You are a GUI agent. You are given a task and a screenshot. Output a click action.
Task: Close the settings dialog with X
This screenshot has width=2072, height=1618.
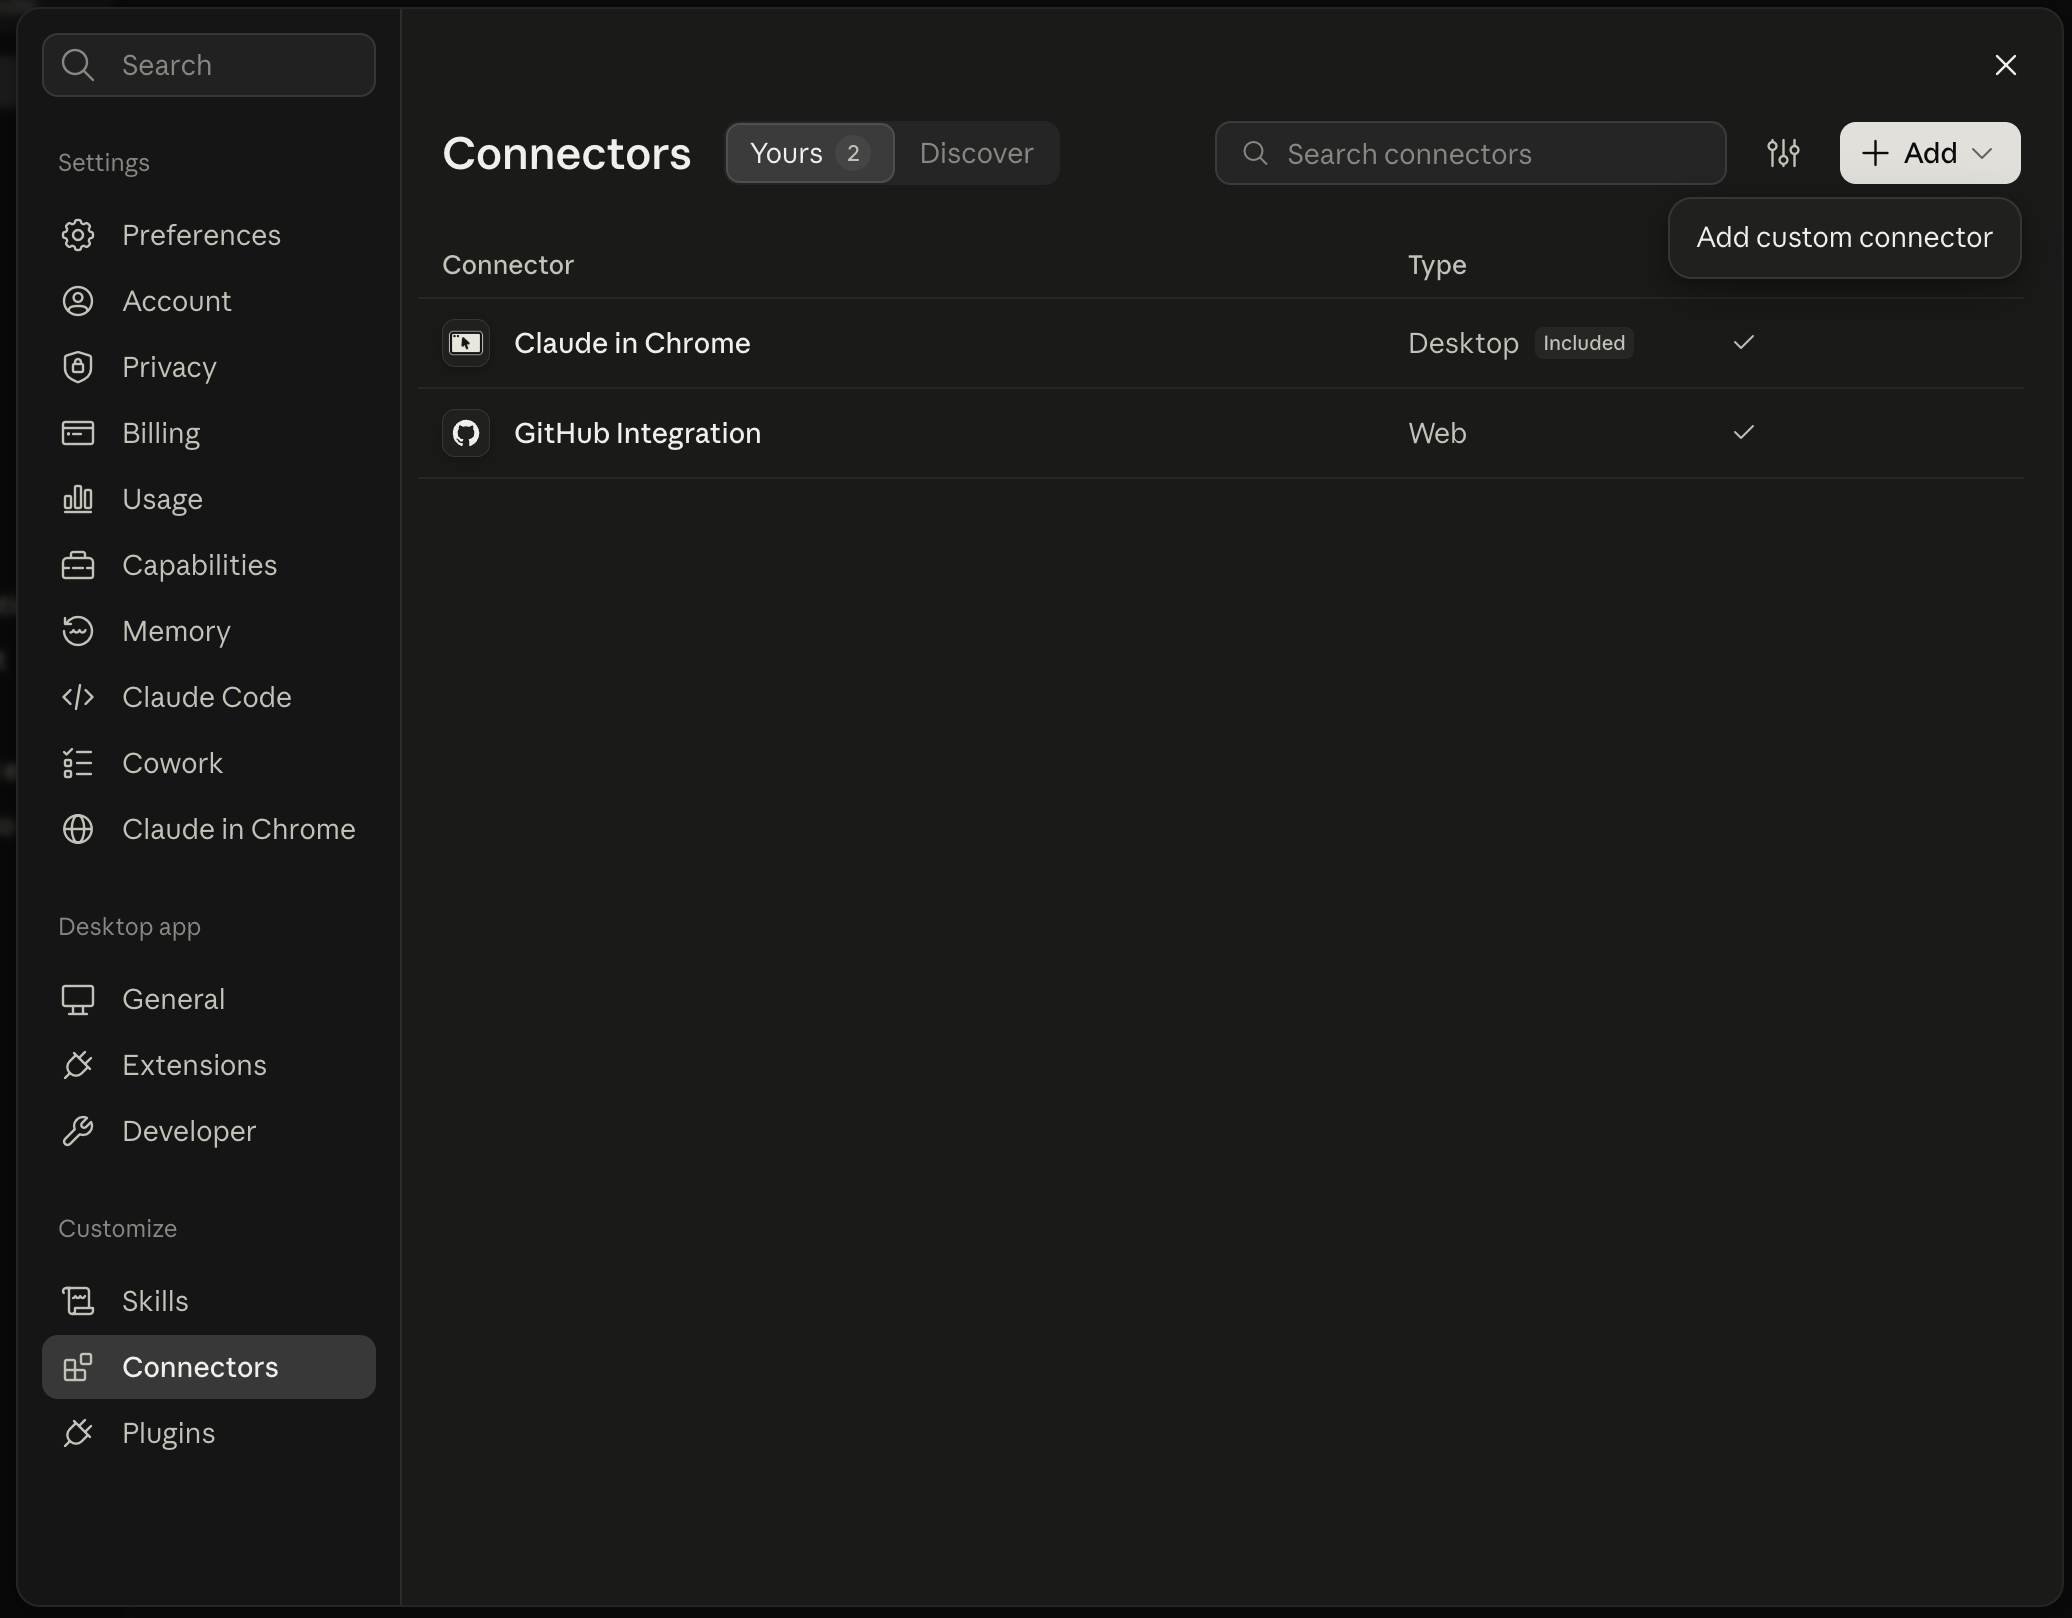(x=2005, y=65)
